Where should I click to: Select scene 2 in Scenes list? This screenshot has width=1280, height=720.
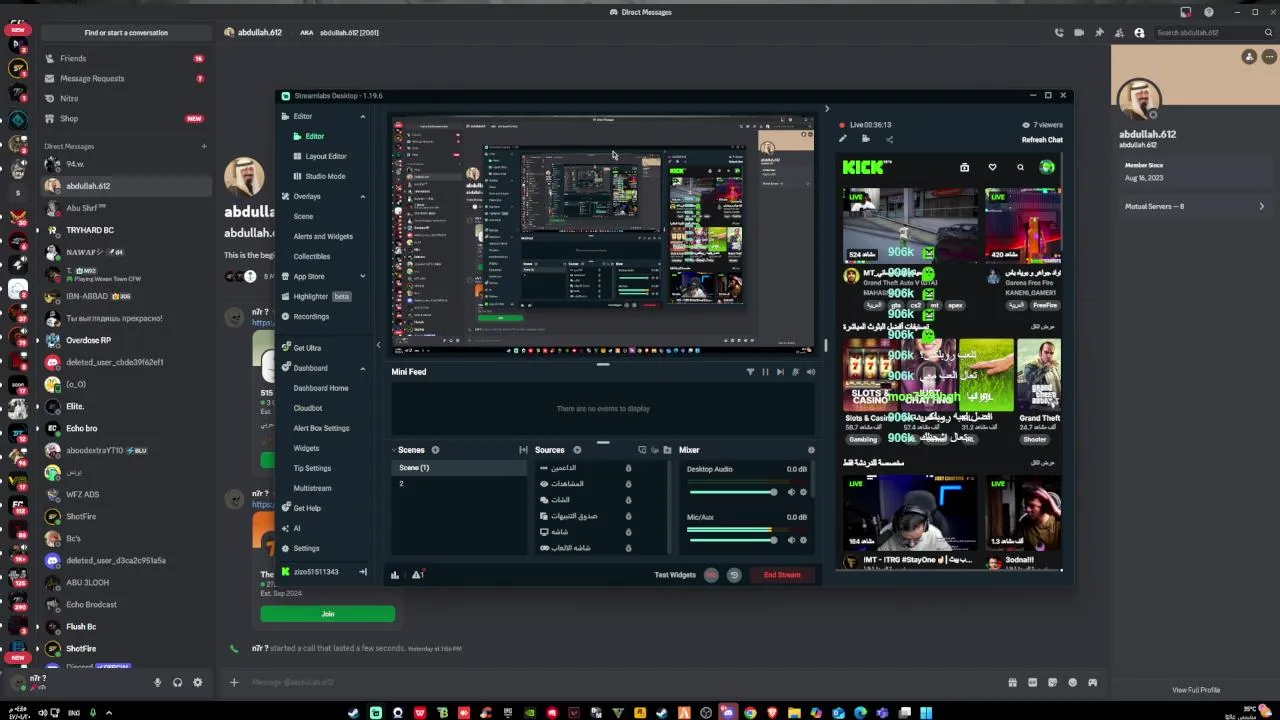click(x=460, y=484)
